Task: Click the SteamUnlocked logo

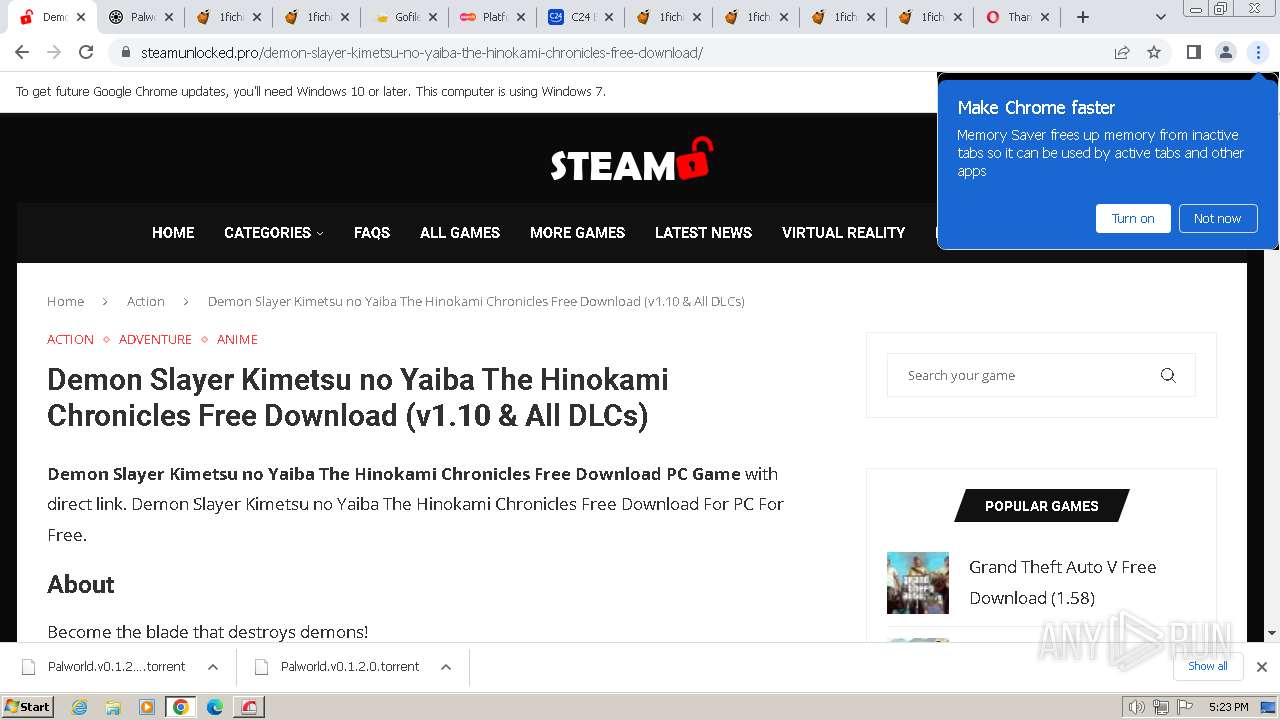Action: [631, 160]
